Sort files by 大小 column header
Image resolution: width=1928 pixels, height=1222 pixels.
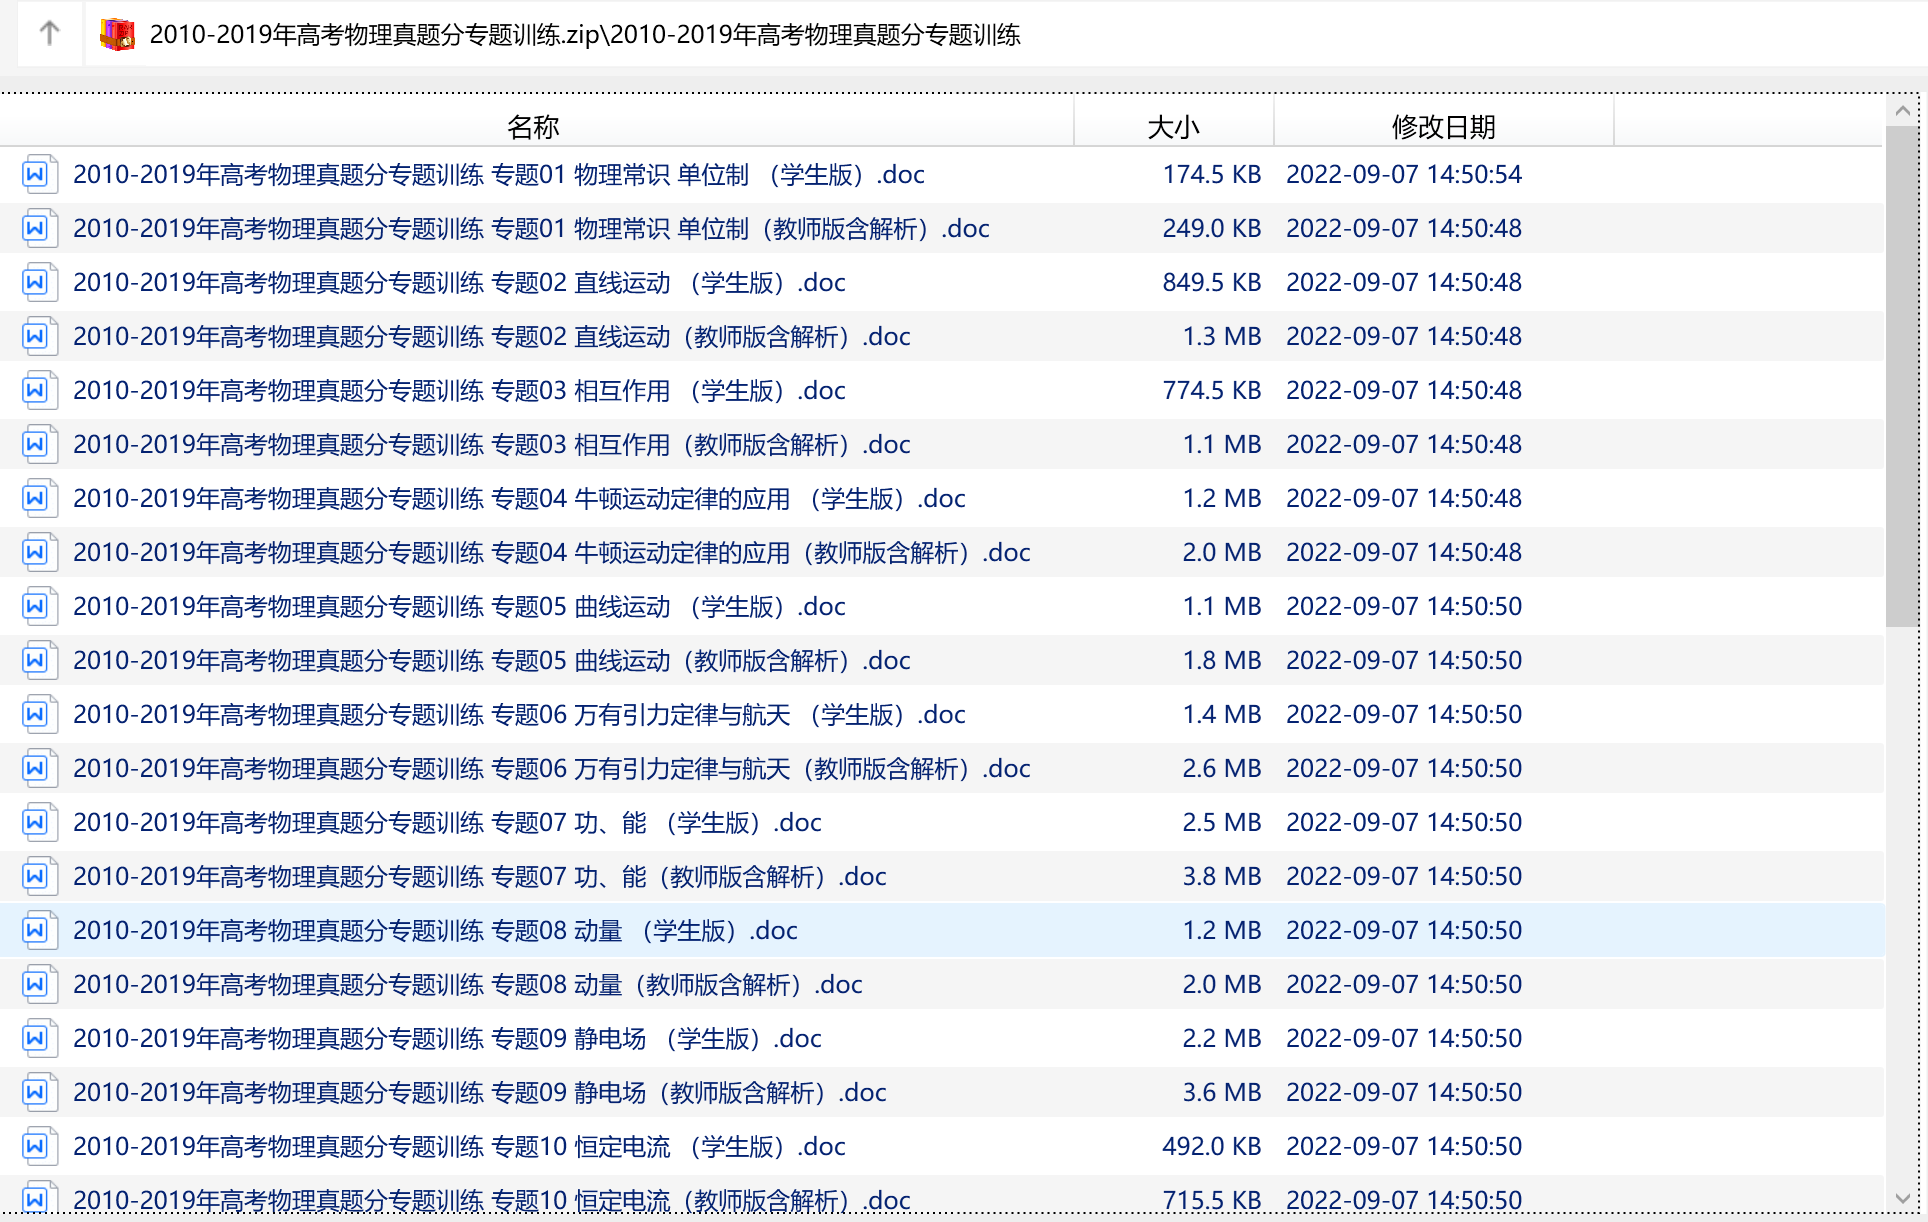point(1173,127)
